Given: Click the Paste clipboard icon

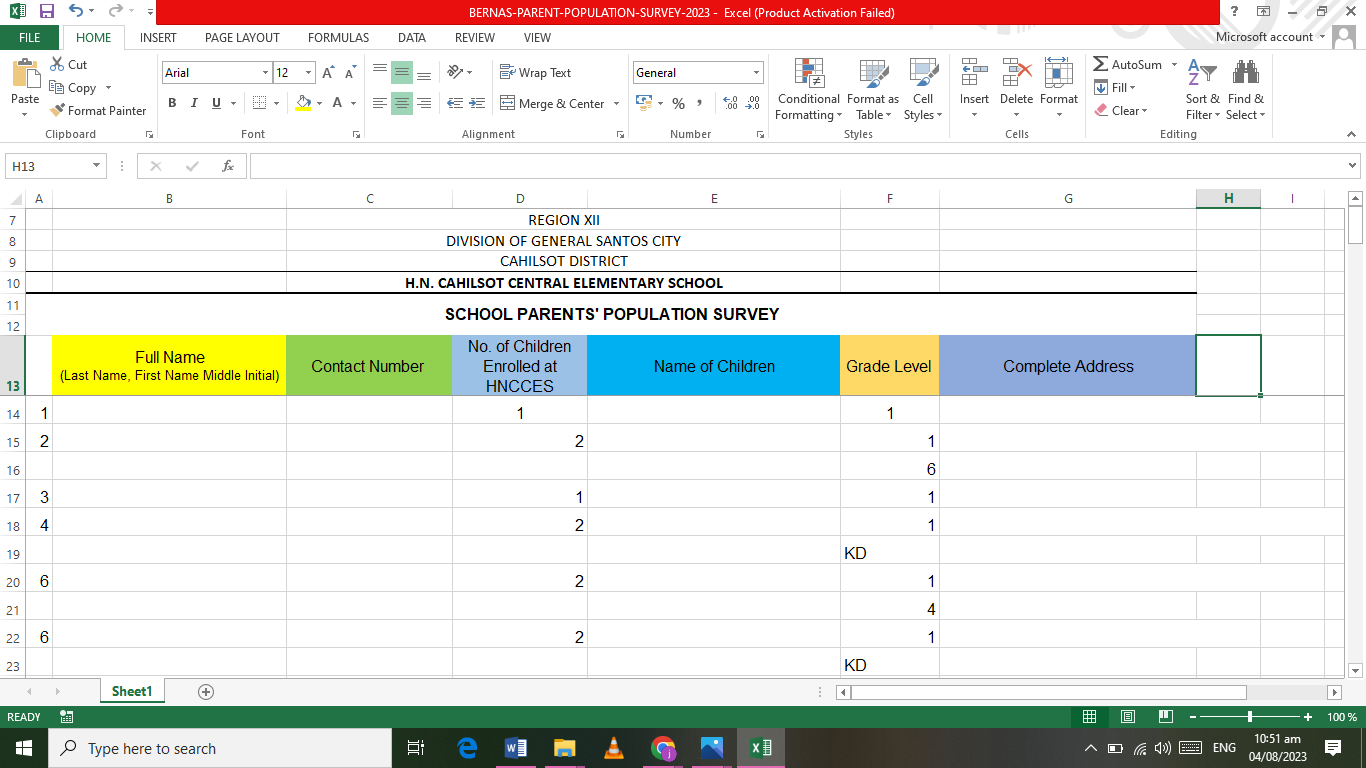Looking at the screenshot, I should pyautogui.click(x=25, y=74).
